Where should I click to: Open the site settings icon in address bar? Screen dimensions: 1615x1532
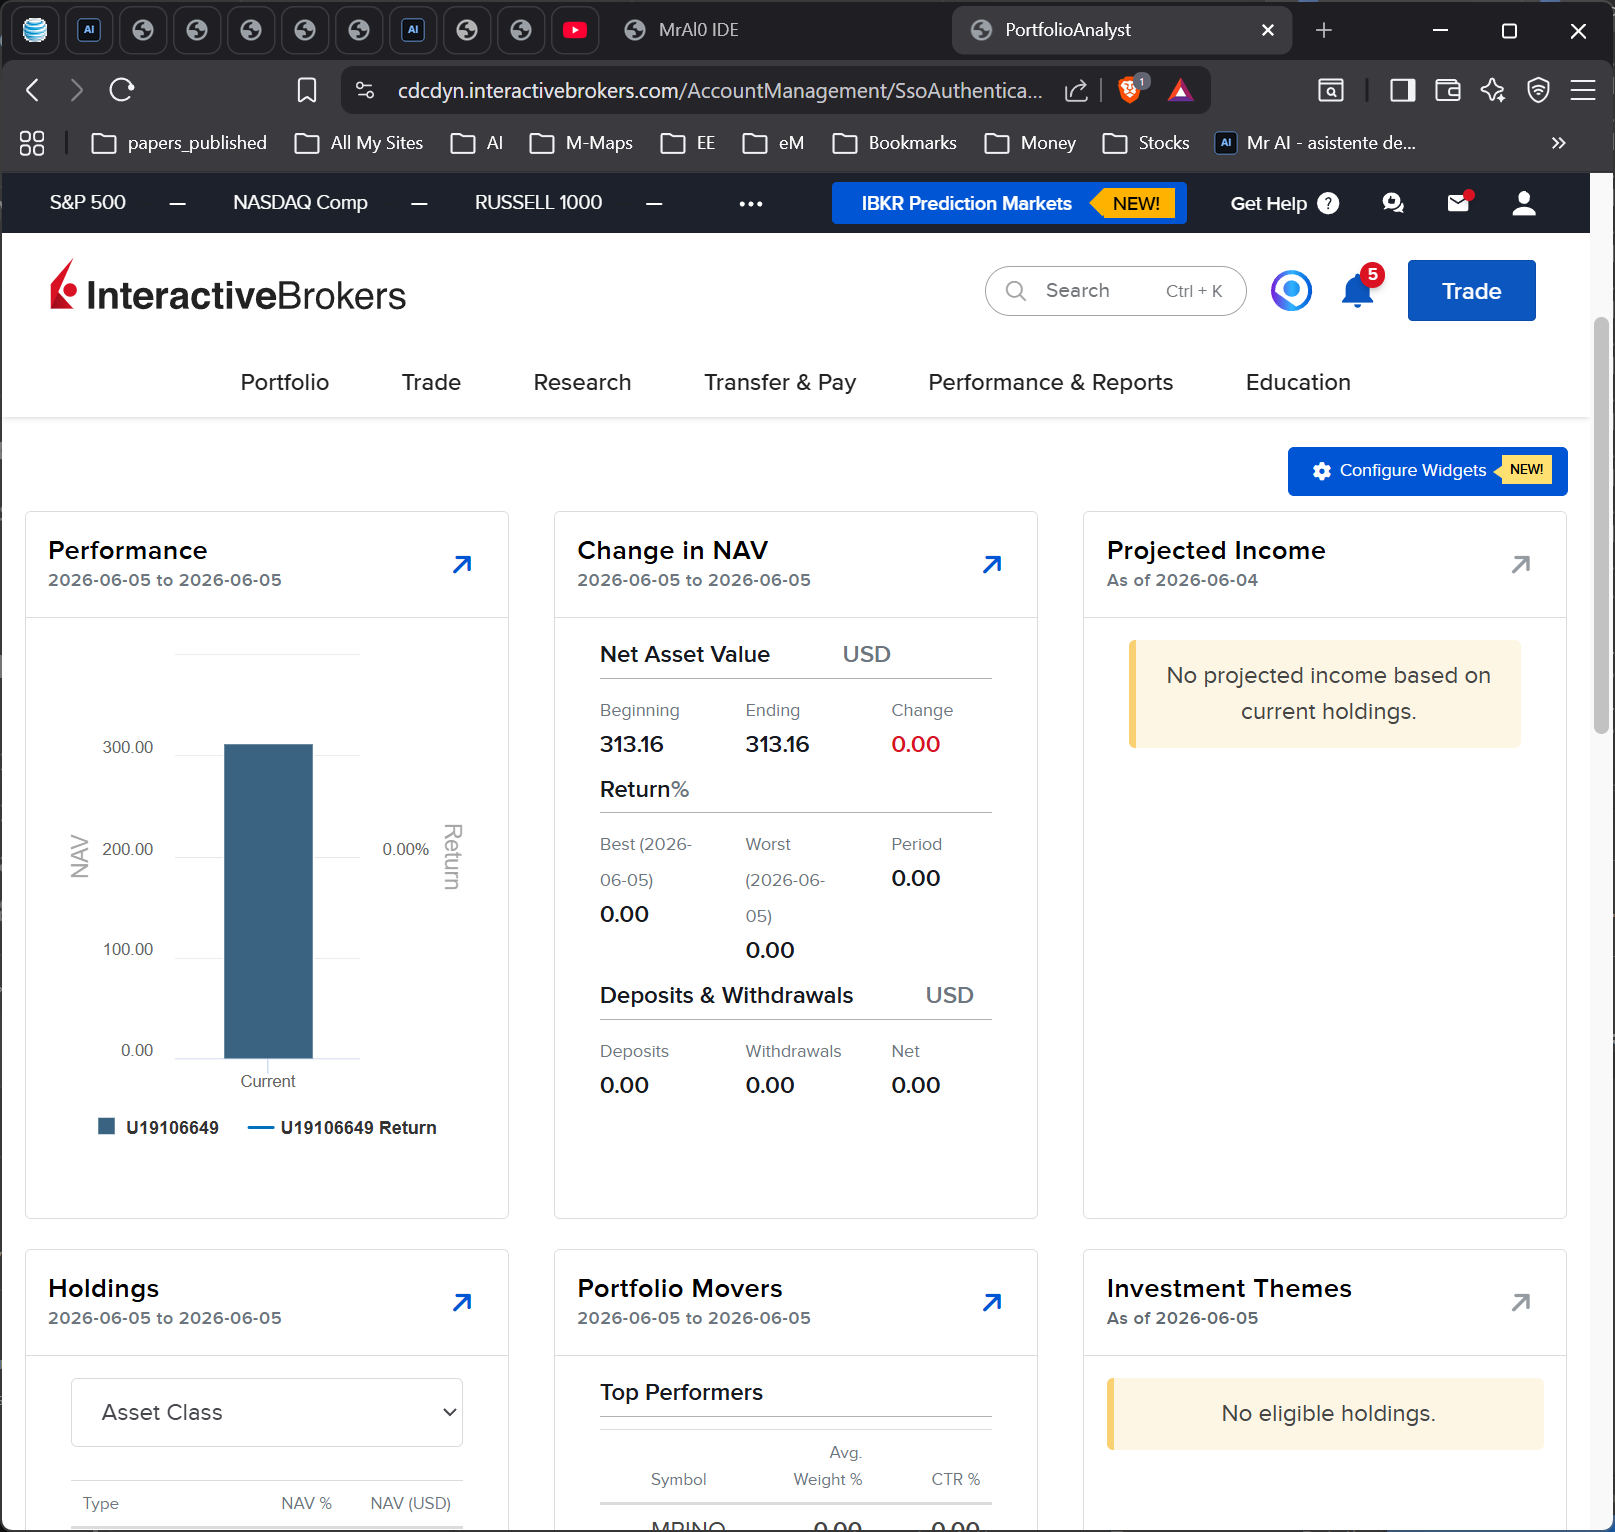365,91
